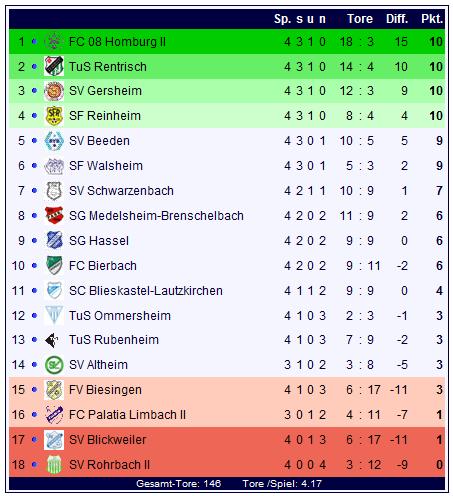Click the SG Medelsheim-Brenschelbach red logo
453x496 pixels.
(54, 215)
